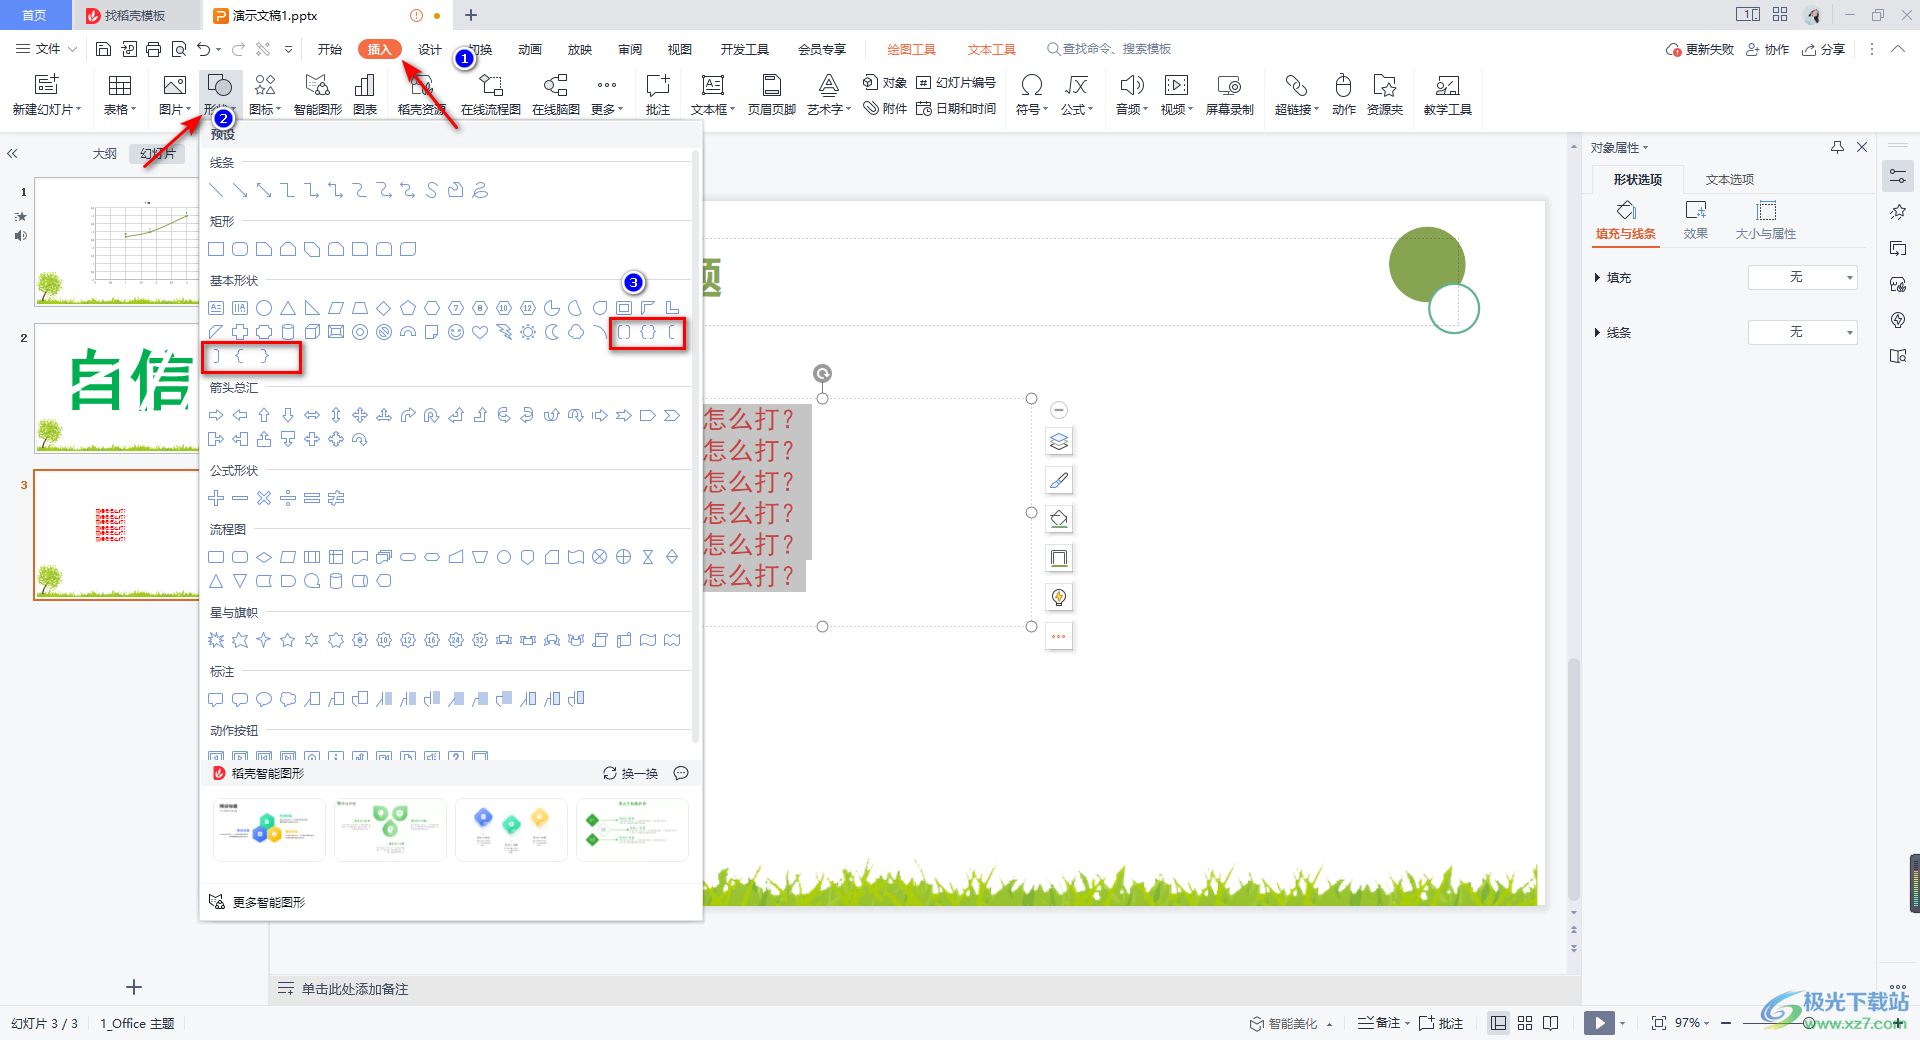Select the left brace shape
This screenshot has width=1920, height=1040.
240,356
